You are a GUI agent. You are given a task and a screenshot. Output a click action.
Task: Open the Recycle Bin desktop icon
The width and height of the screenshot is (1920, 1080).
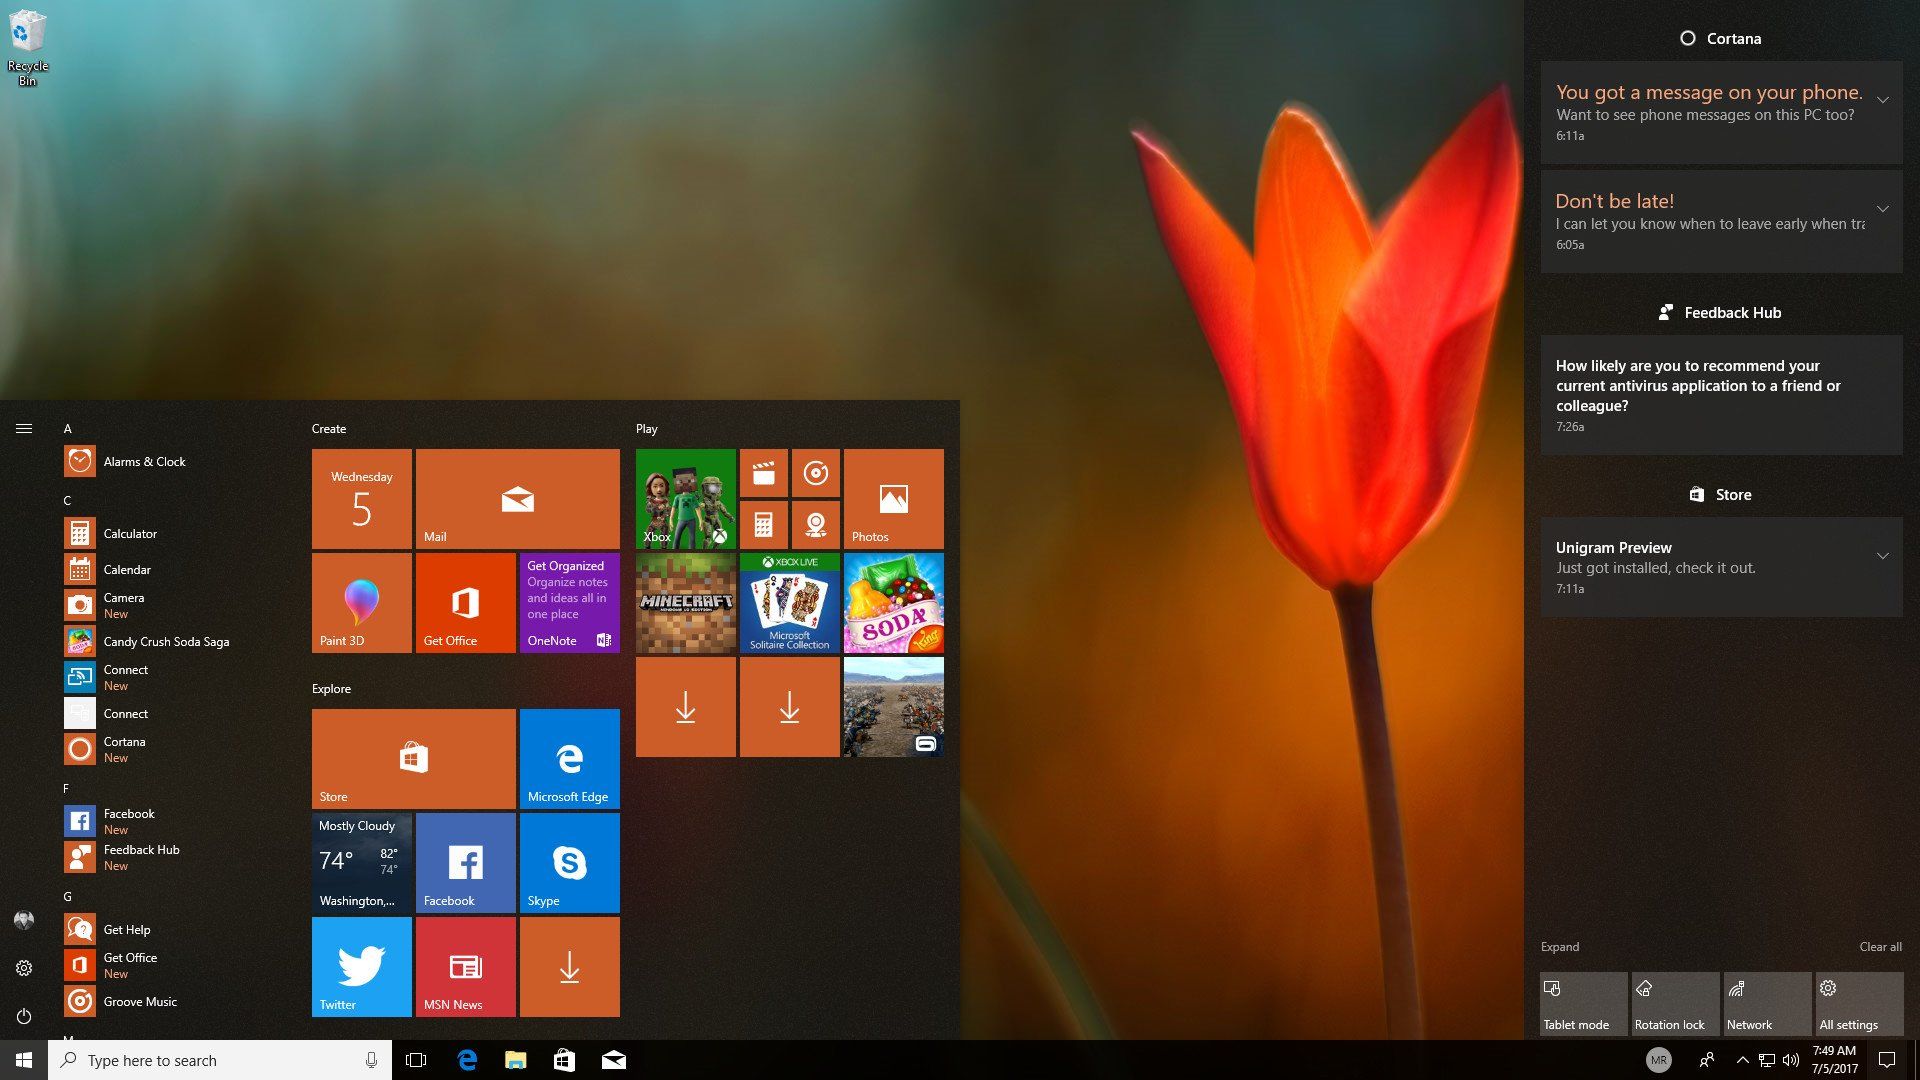coord(28,48)
